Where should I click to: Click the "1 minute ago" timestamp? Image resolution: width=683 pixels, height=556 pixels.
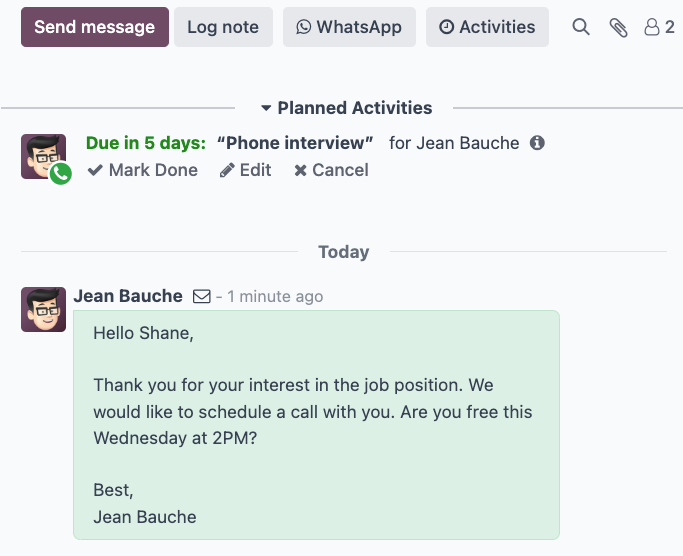coord(275,297)
